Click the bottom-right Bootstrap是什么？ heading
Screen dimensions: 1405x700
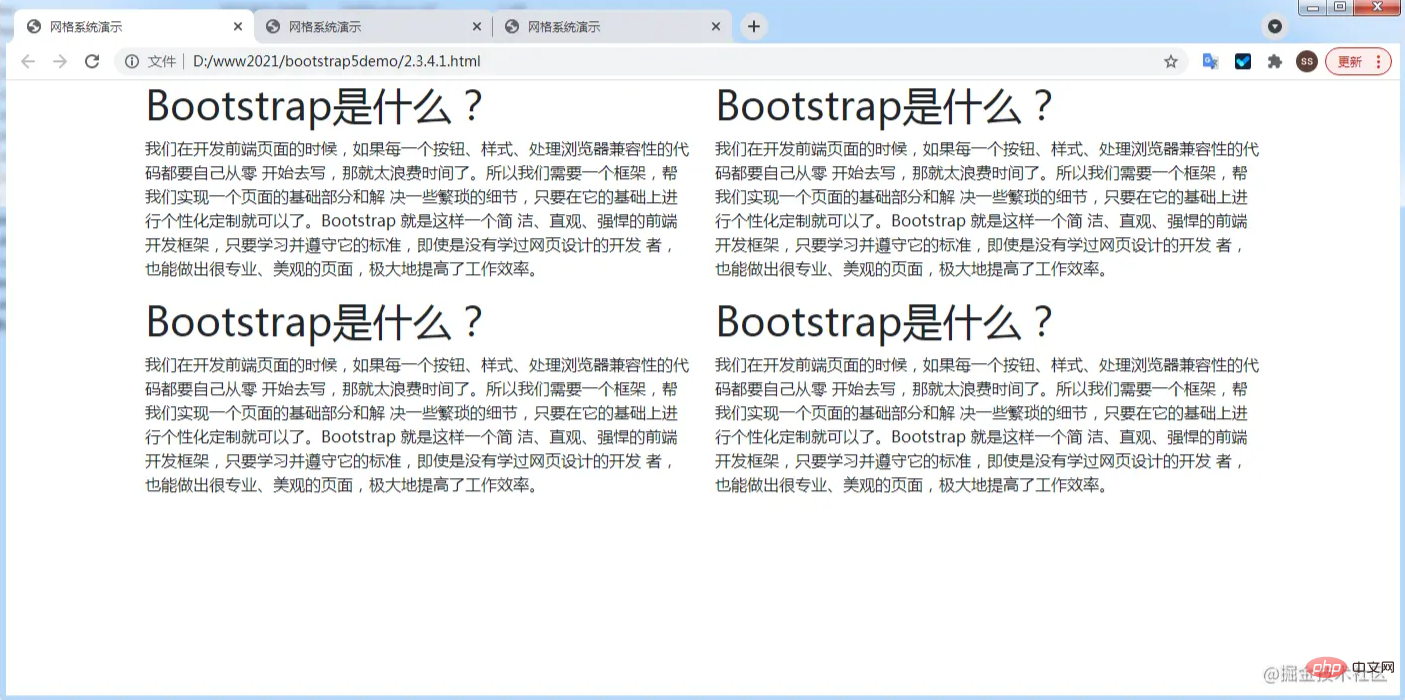(885, 322)
